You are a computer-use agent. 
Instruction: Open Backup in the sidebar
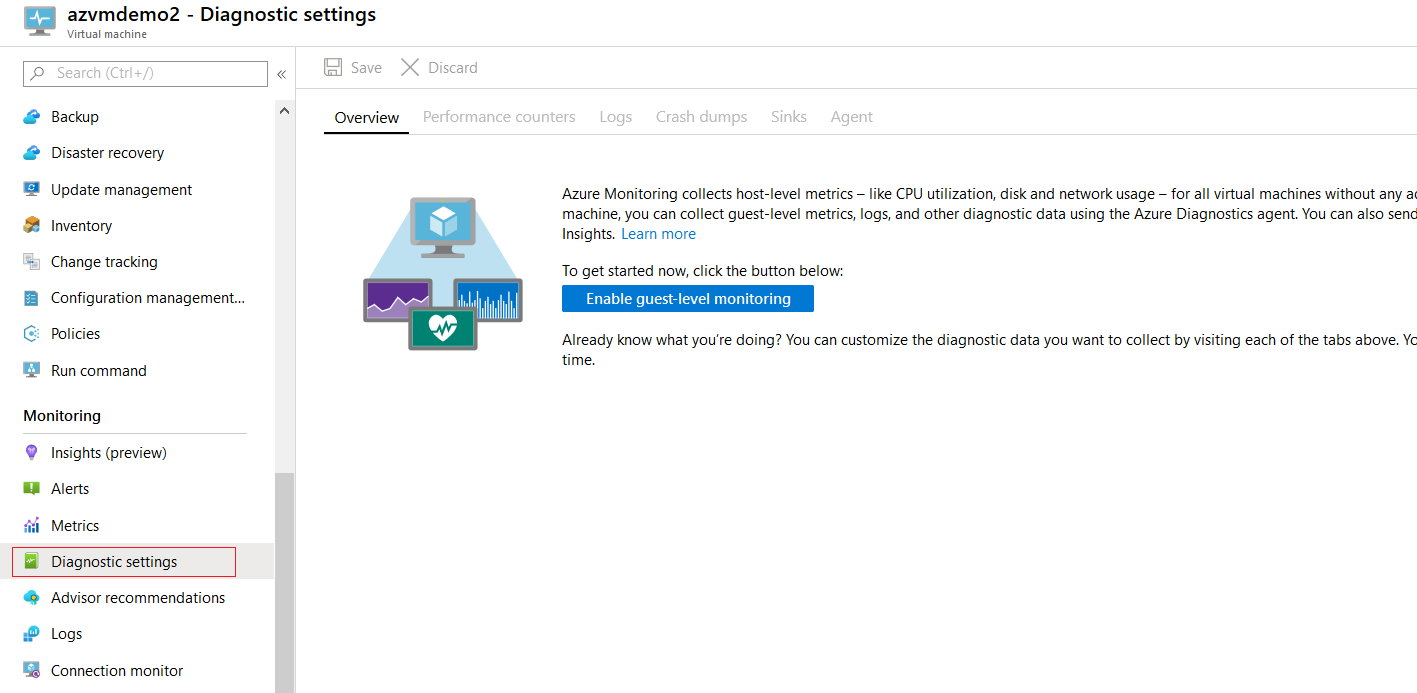75,117
